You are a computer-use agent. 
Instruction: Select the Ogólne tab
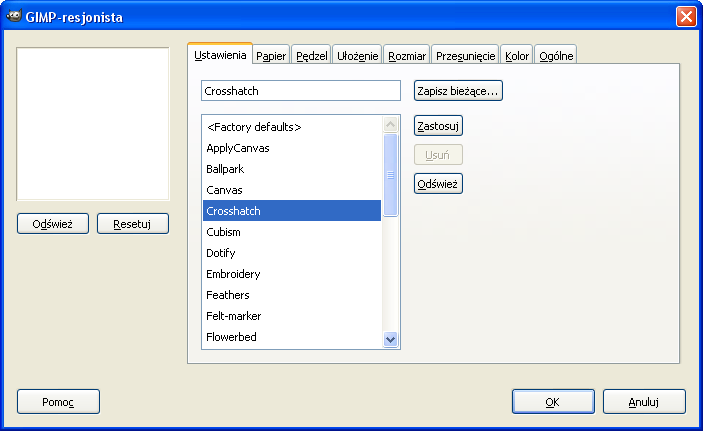tap(556, 56)
